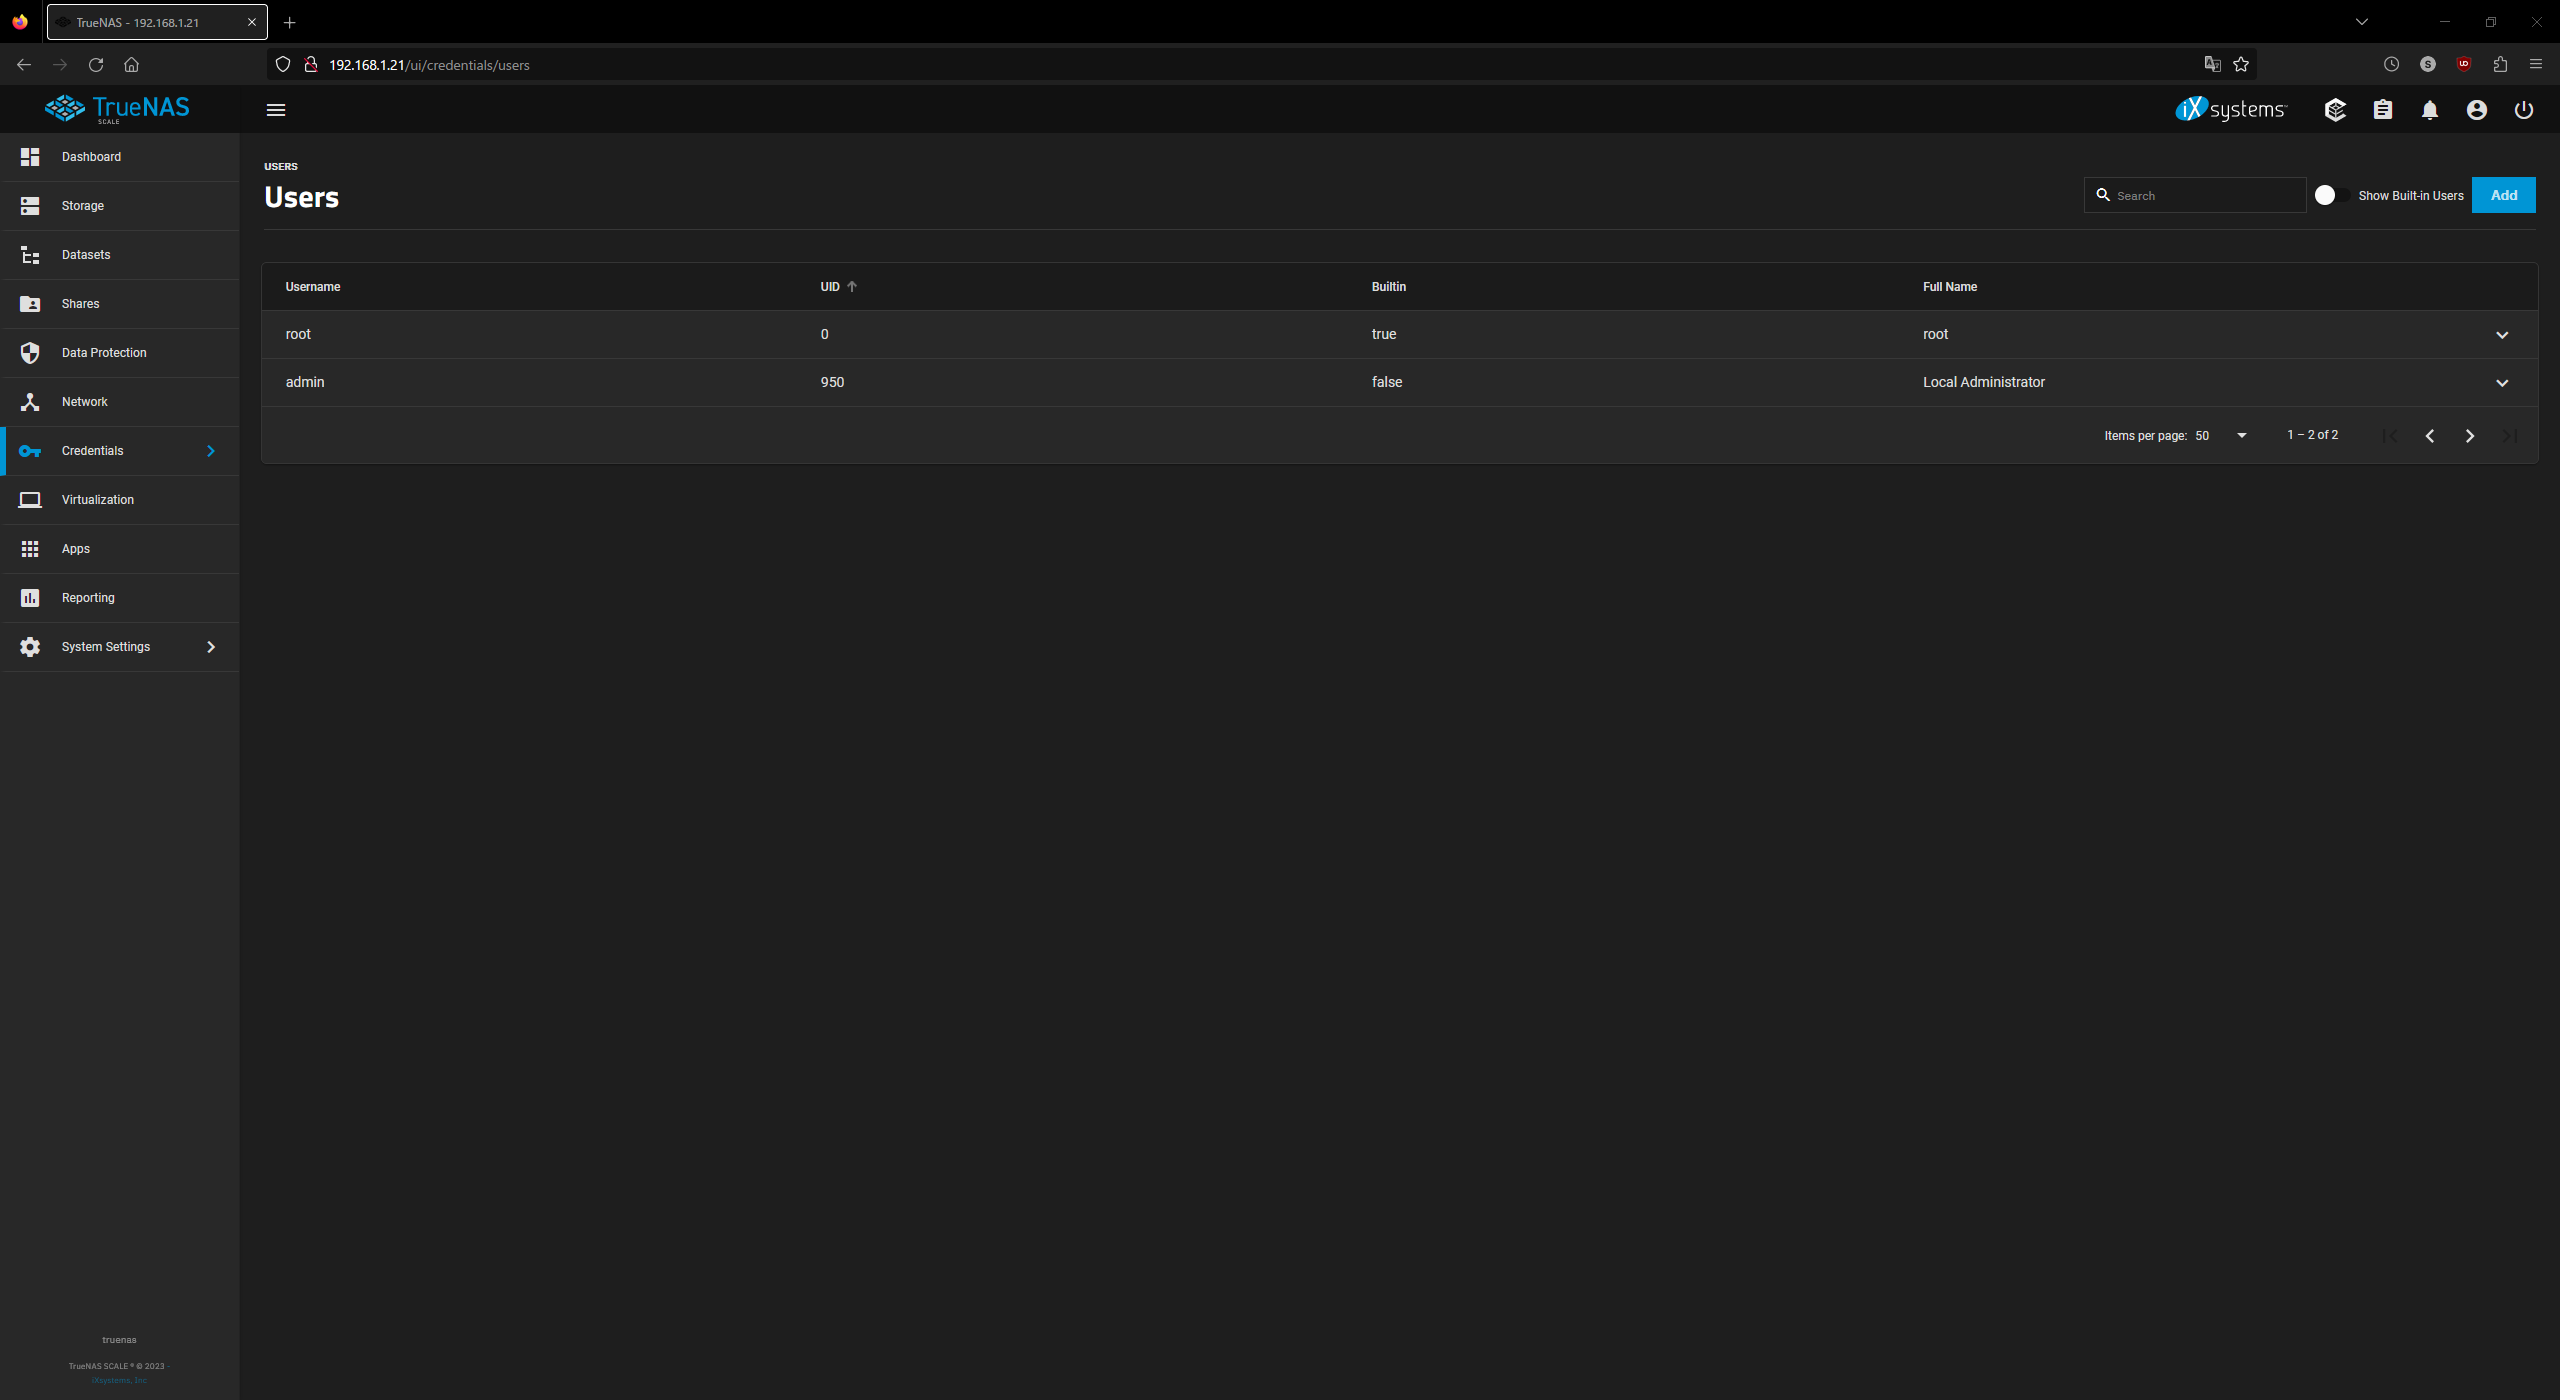View system notifications via the bell icon
The height and width of the screenshot is (1400, 2560).
(x=2429, y=110)
